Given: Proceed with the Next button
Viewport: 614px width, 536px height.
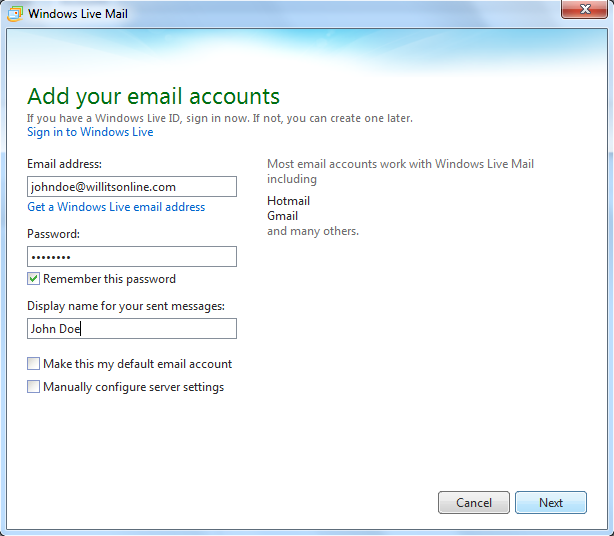Looking at the screenshot, I should [551, 502].
